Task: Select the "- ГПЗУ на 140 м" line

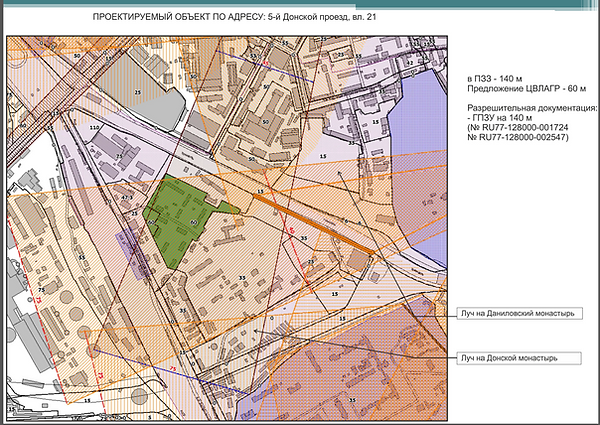Action: (x=499, y=118)
